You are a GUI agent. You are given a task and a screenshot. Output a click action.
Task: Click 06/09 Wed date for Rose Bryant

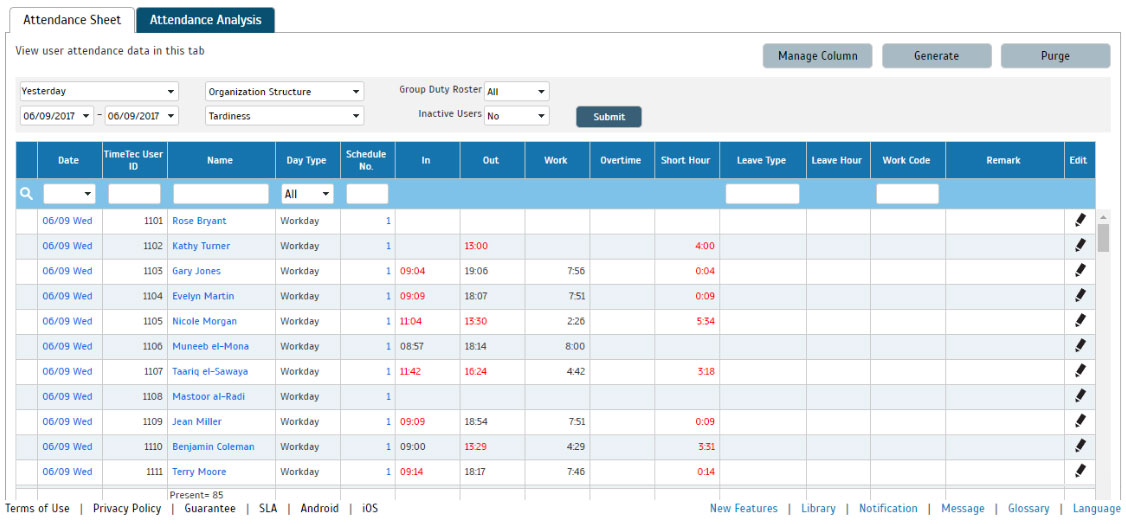(68, 220)
